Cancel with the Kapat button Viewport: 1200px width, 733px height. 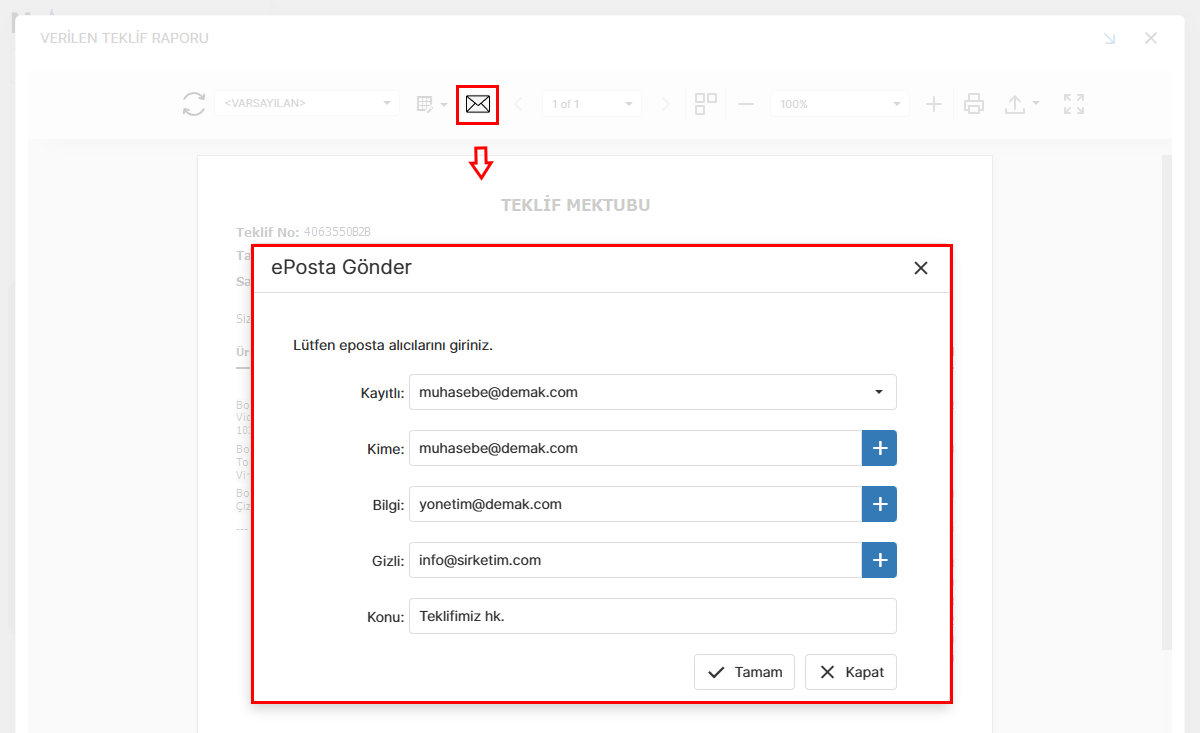point(851,672)
